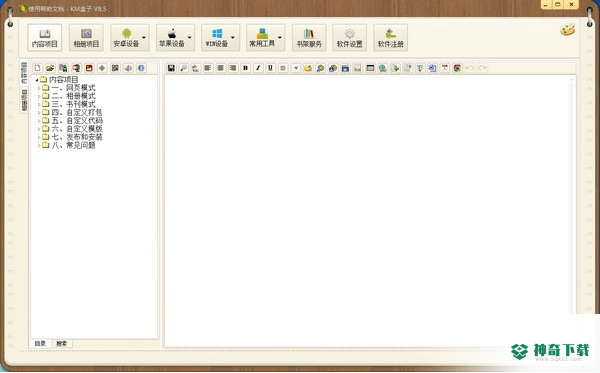Open the 安卓设备 dropdown arrow
Screen dimensions: 600x373
coord(144,37)
